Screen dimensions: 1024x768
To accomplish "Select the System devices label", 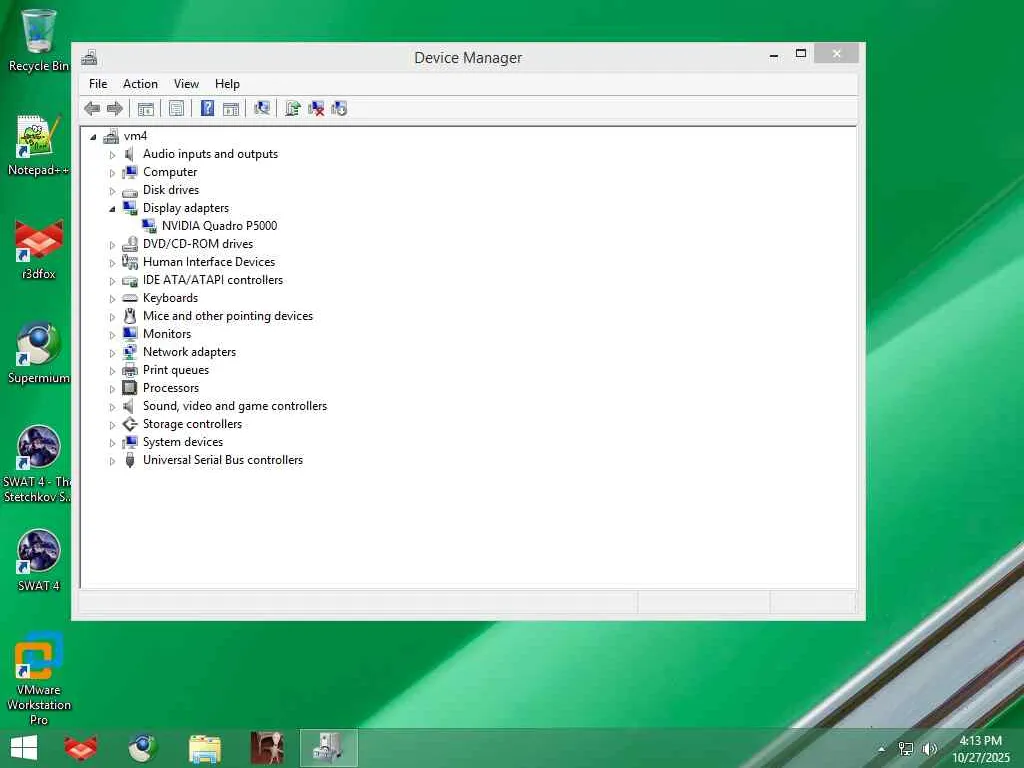I will coord(183,442).
